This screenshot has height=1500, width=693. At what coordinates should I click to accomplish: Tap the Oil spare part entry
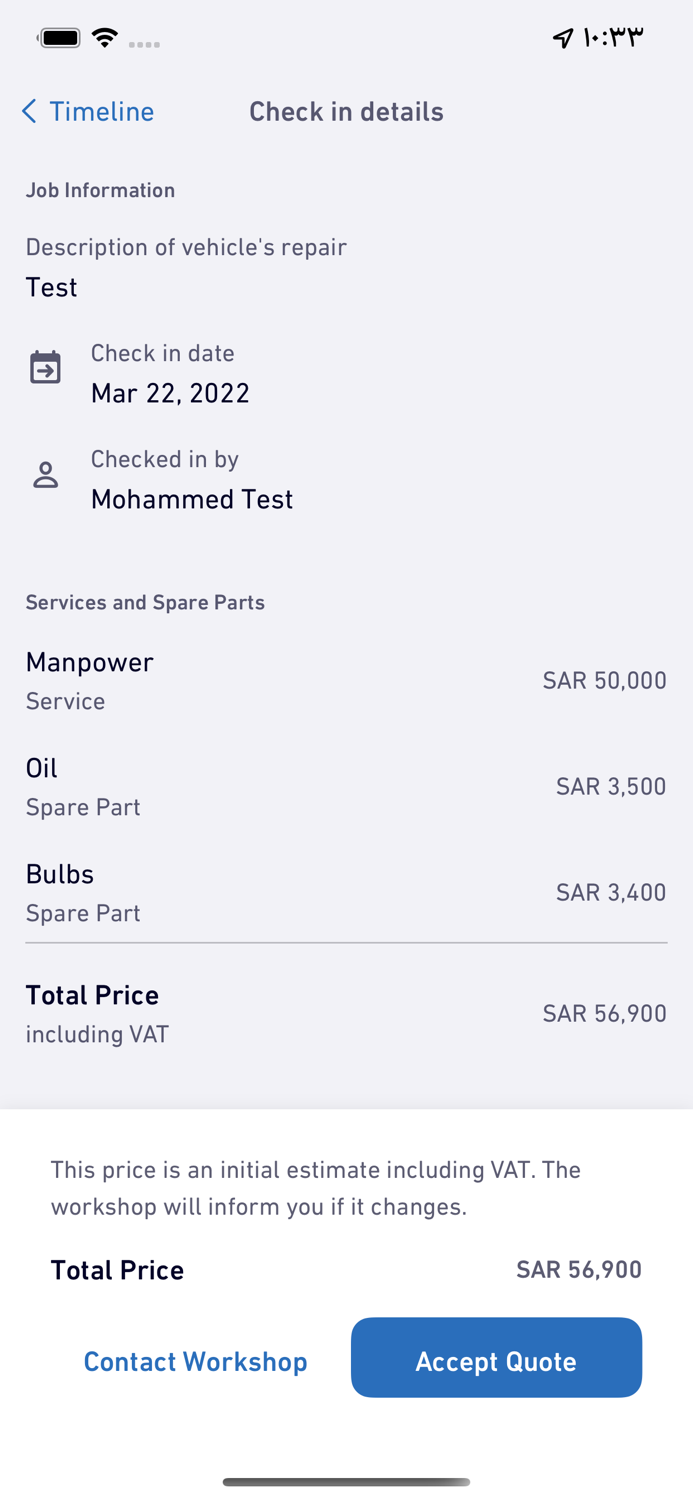(346, 786)
